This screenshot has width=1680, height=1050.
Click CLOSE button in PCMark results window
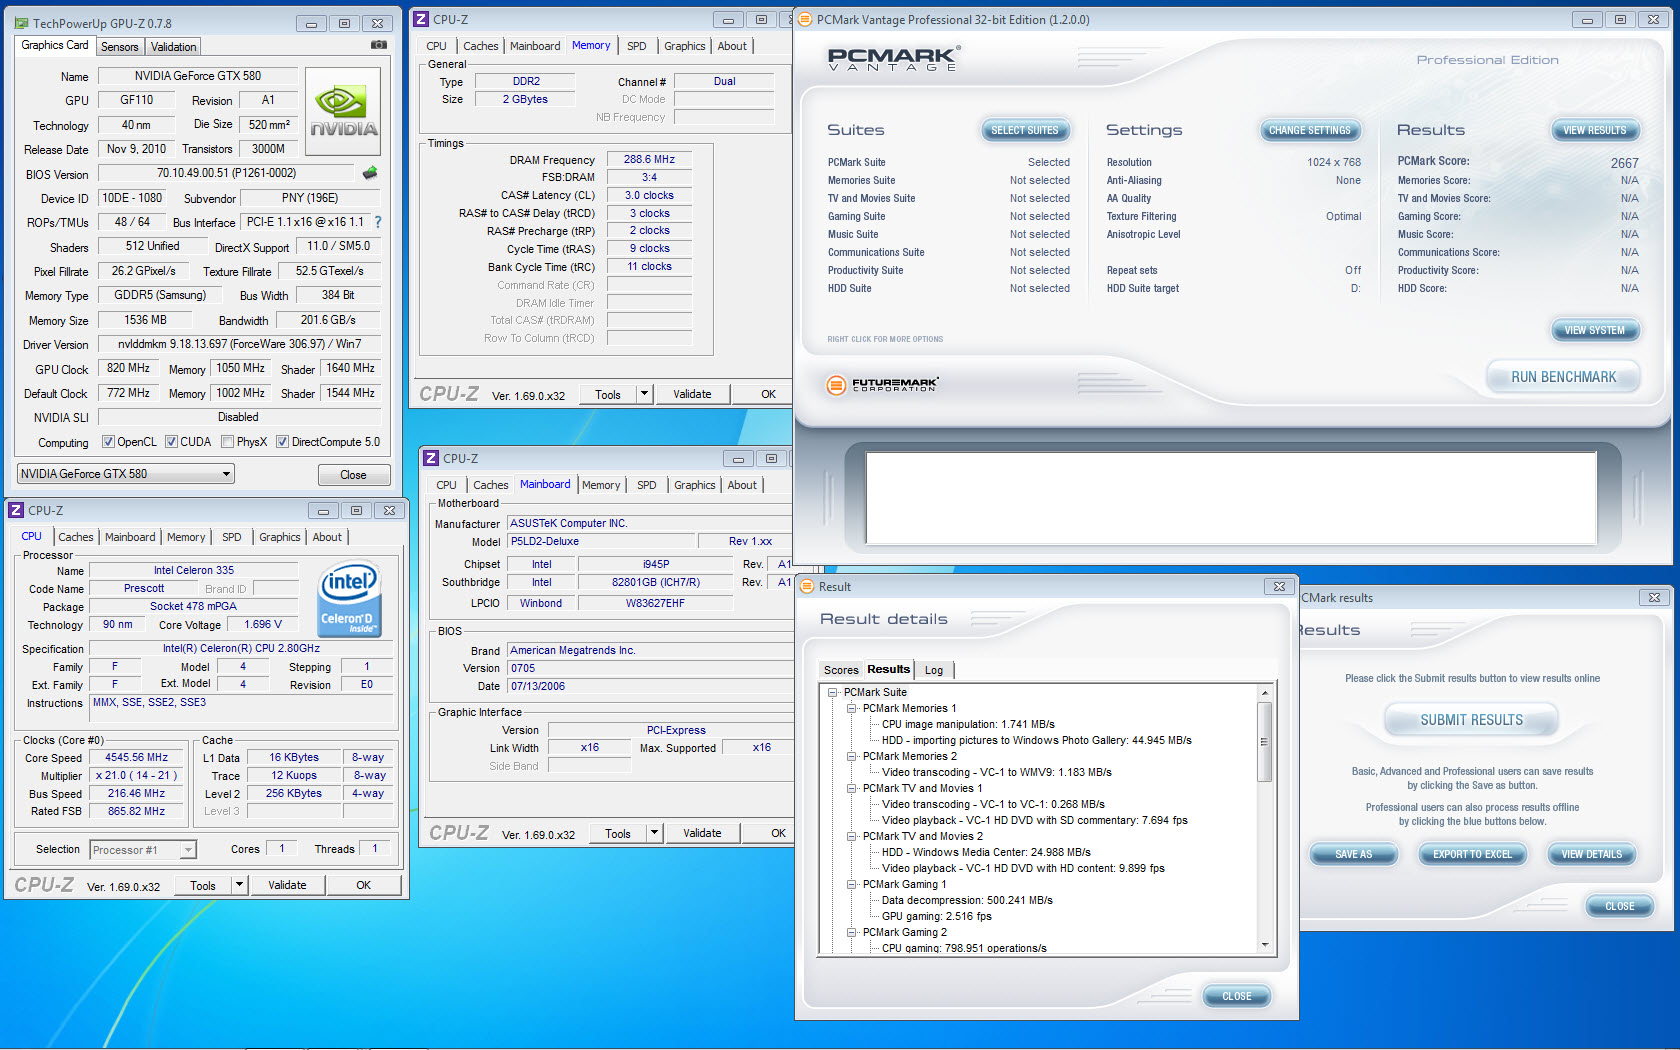[1619, 906]
